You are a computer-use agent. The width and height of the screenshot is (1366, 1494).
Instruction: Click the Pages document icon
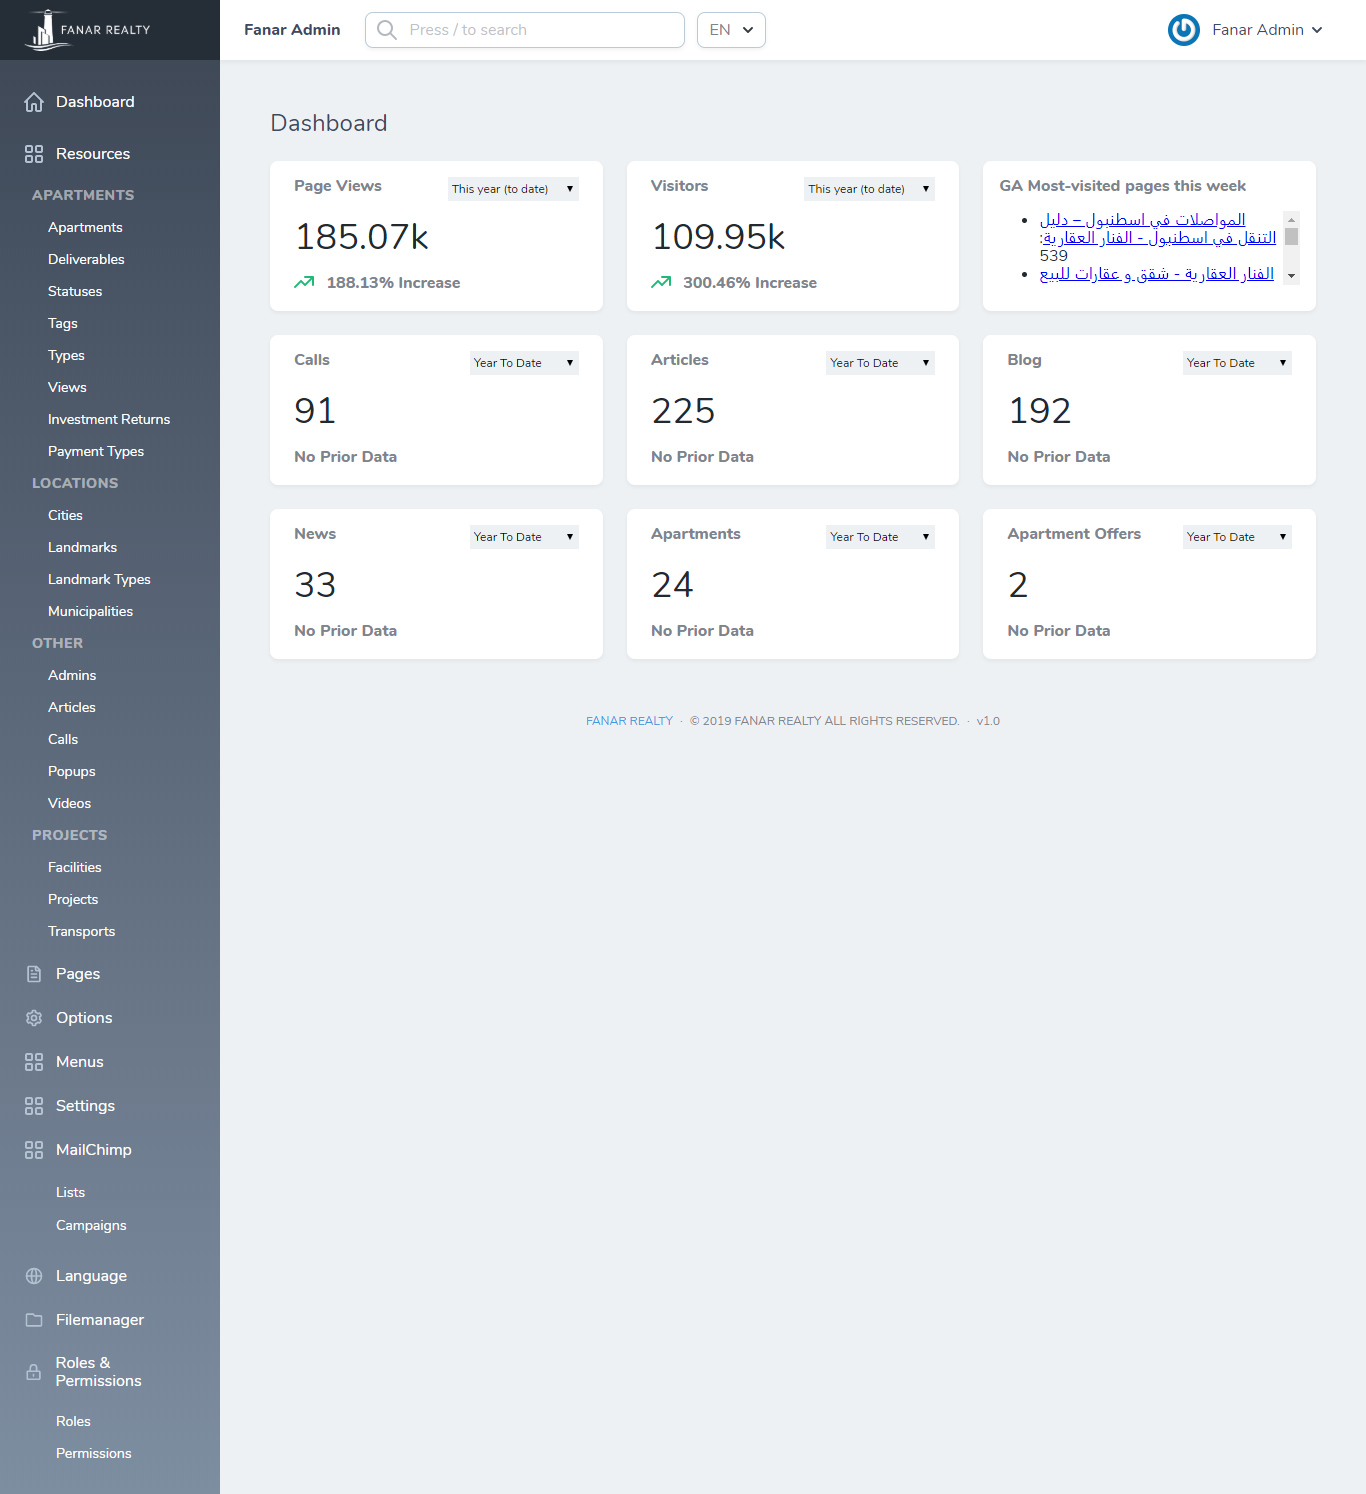coord(34,974)
